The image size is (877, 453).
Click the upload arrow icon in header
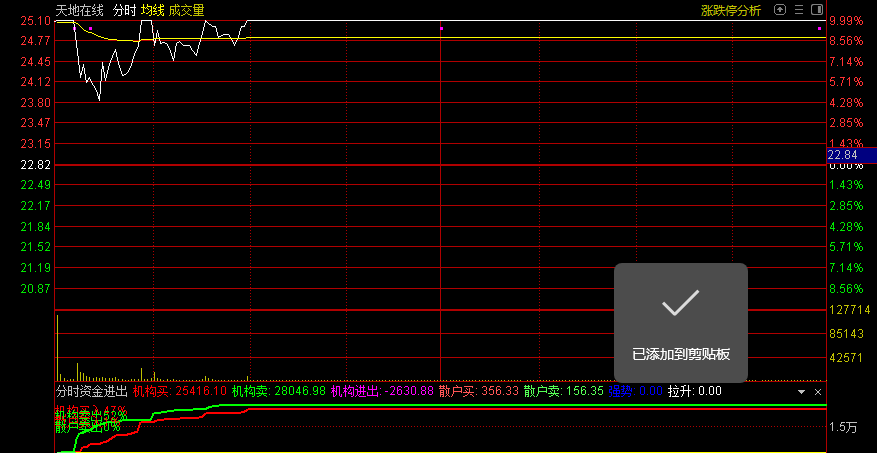click(780, 10)
